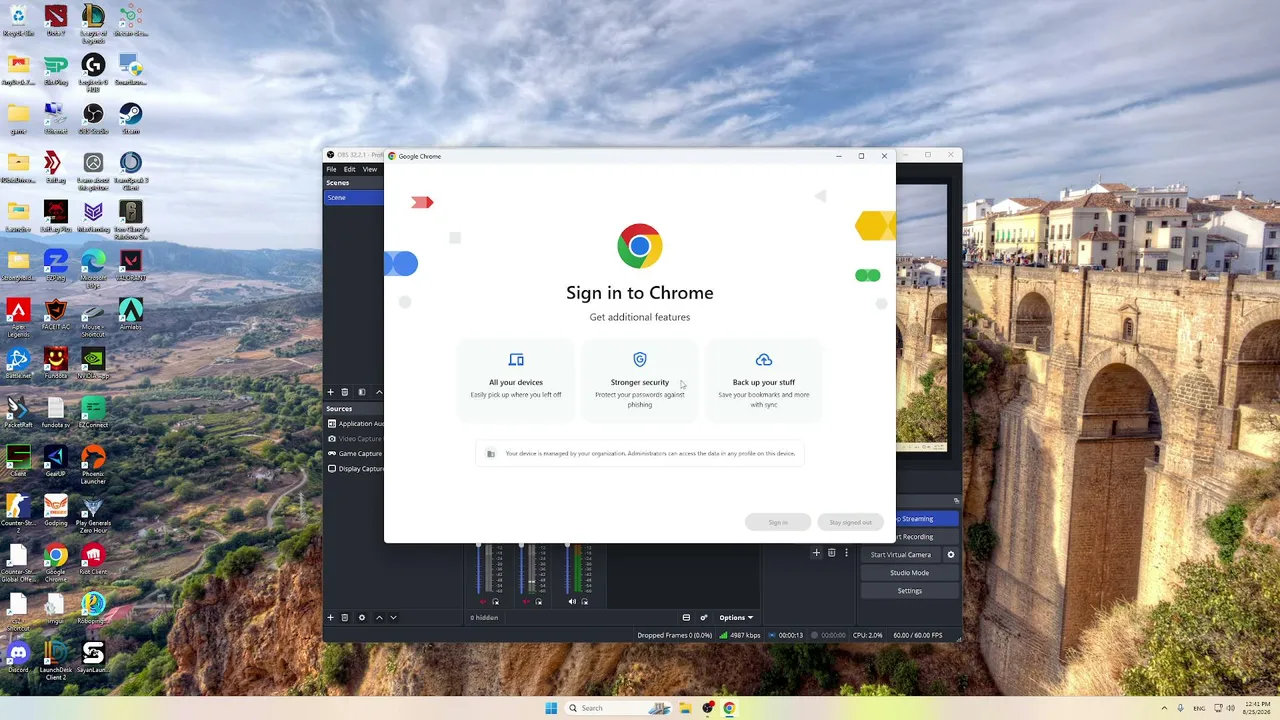Screen dimensions: 1280x720
Task: Open the Apex Legends desktop shortcut
Action: click(x=18, y=316)
